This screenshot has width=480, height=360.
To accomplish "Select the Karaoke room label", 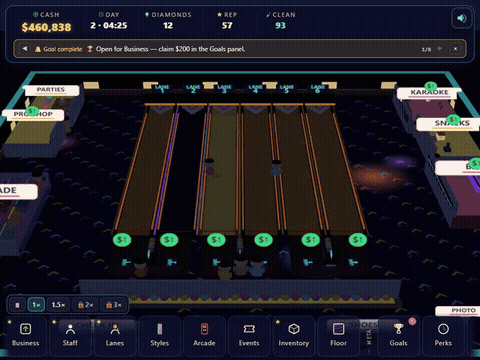I will 429,93.
